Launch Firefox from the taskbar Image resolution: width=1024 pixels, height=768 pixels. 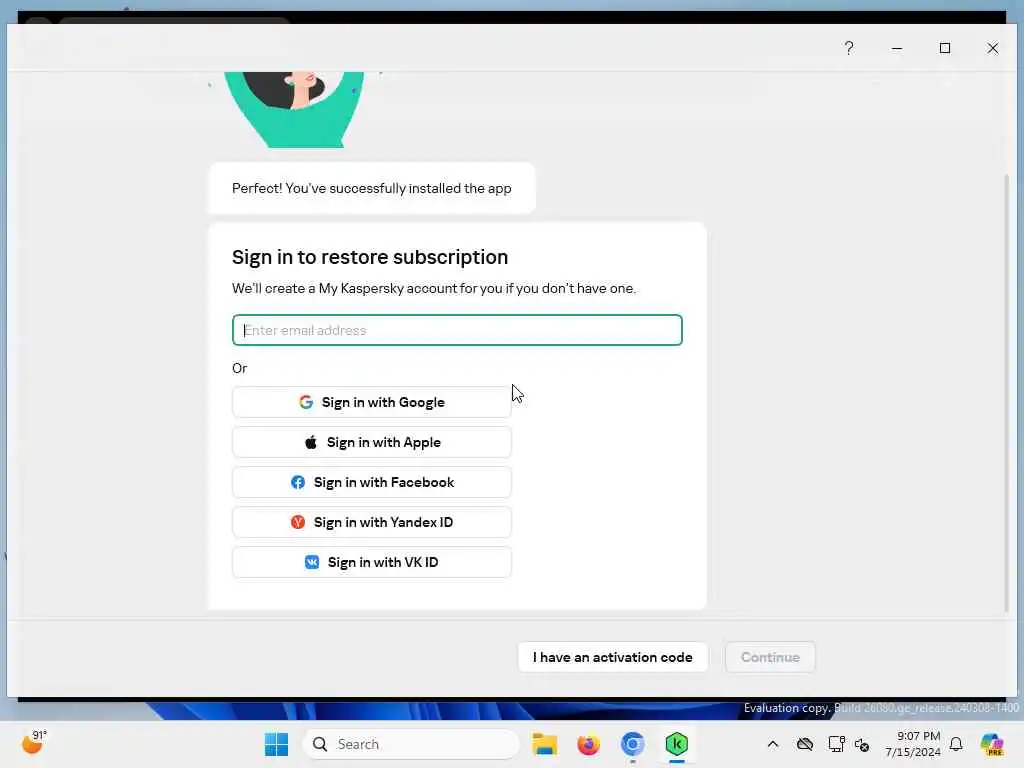tap(588, 744)
